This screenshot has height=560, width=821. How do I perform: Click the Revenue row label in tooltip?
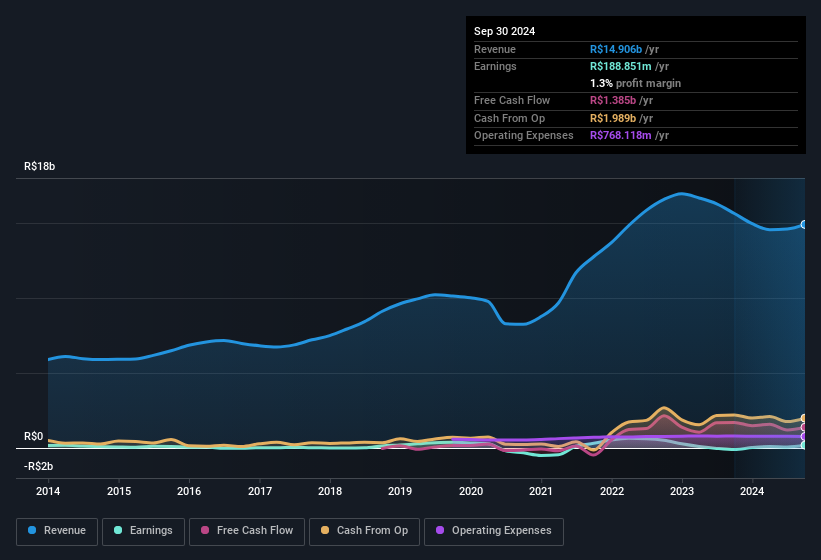(x=495, y=49)
